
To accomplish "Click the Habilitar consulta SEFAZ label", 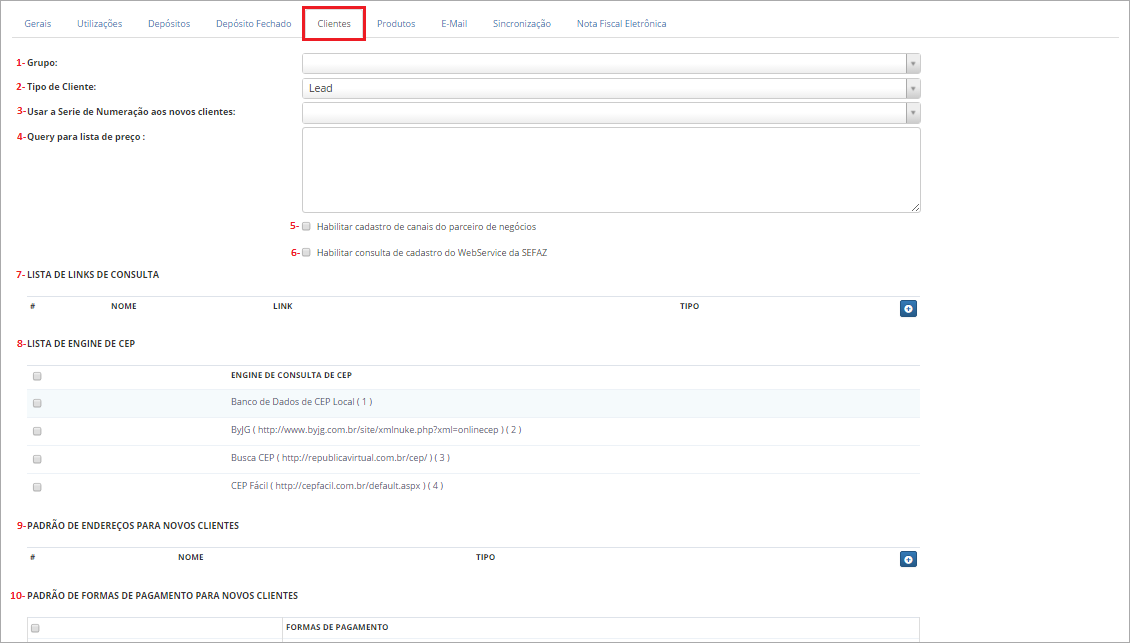I will (x=432, y=252).
